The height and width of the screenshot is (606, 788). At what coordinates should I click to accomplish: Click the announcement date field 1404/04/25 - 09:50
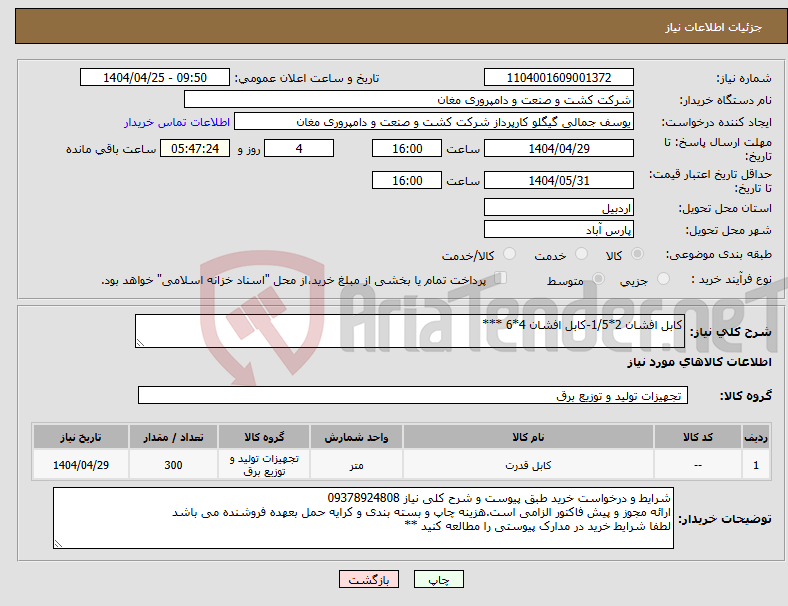tap(155, 78)
